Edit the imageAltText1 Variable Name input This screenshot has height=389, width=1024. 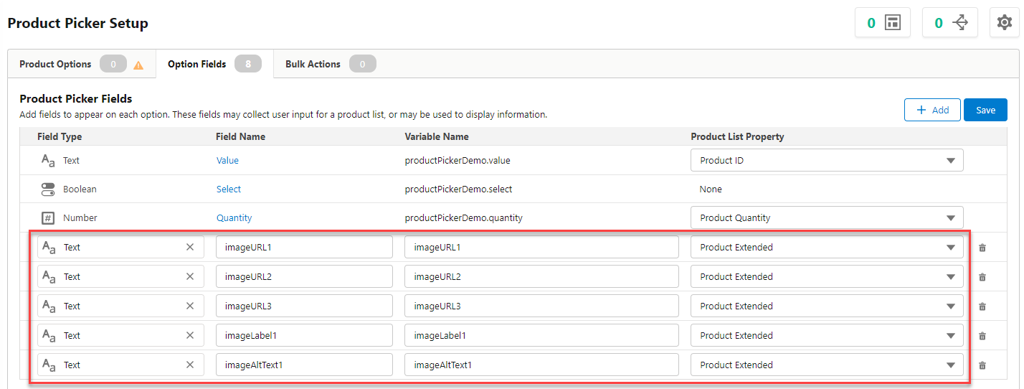[x=542, y=365]
